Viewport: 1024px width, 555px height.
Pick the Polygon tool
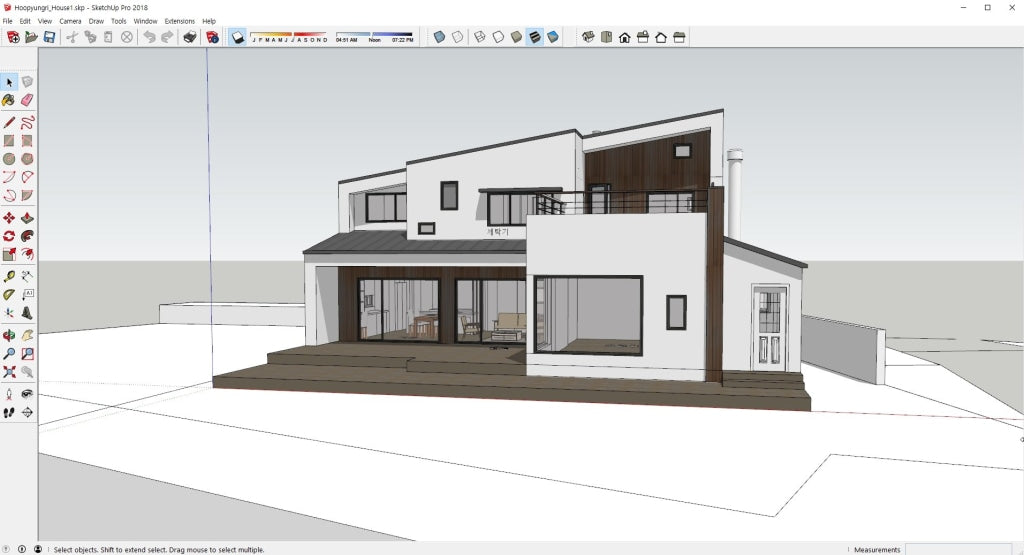click(x=27, y=159)
